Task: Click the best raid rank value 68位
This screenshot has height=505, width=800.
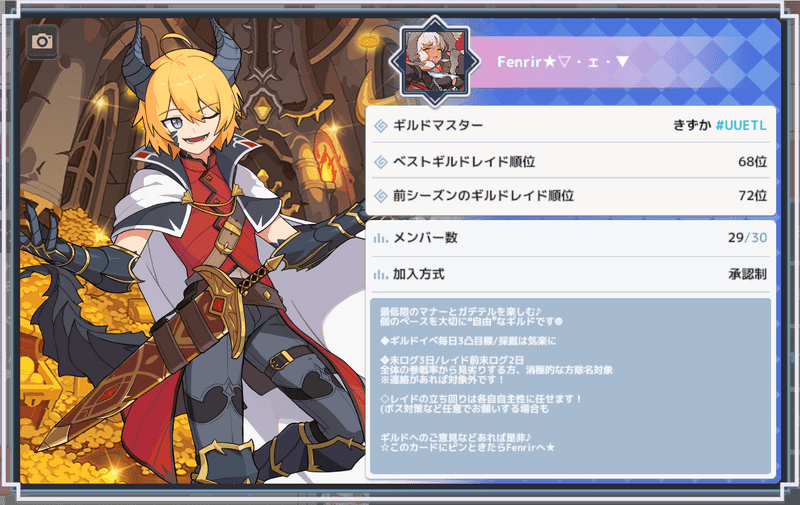Action: (753, 162)
